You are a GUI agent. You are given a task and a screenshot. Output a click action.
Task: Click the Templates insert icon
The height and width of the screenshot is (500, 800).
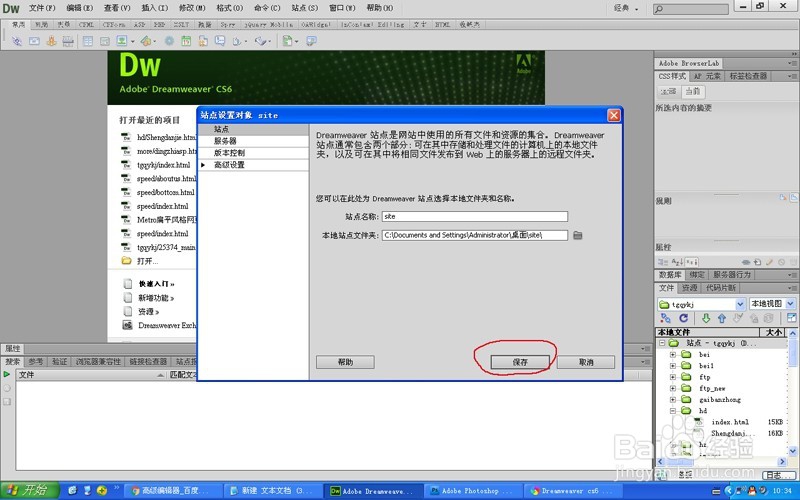[x=287, y=41]
